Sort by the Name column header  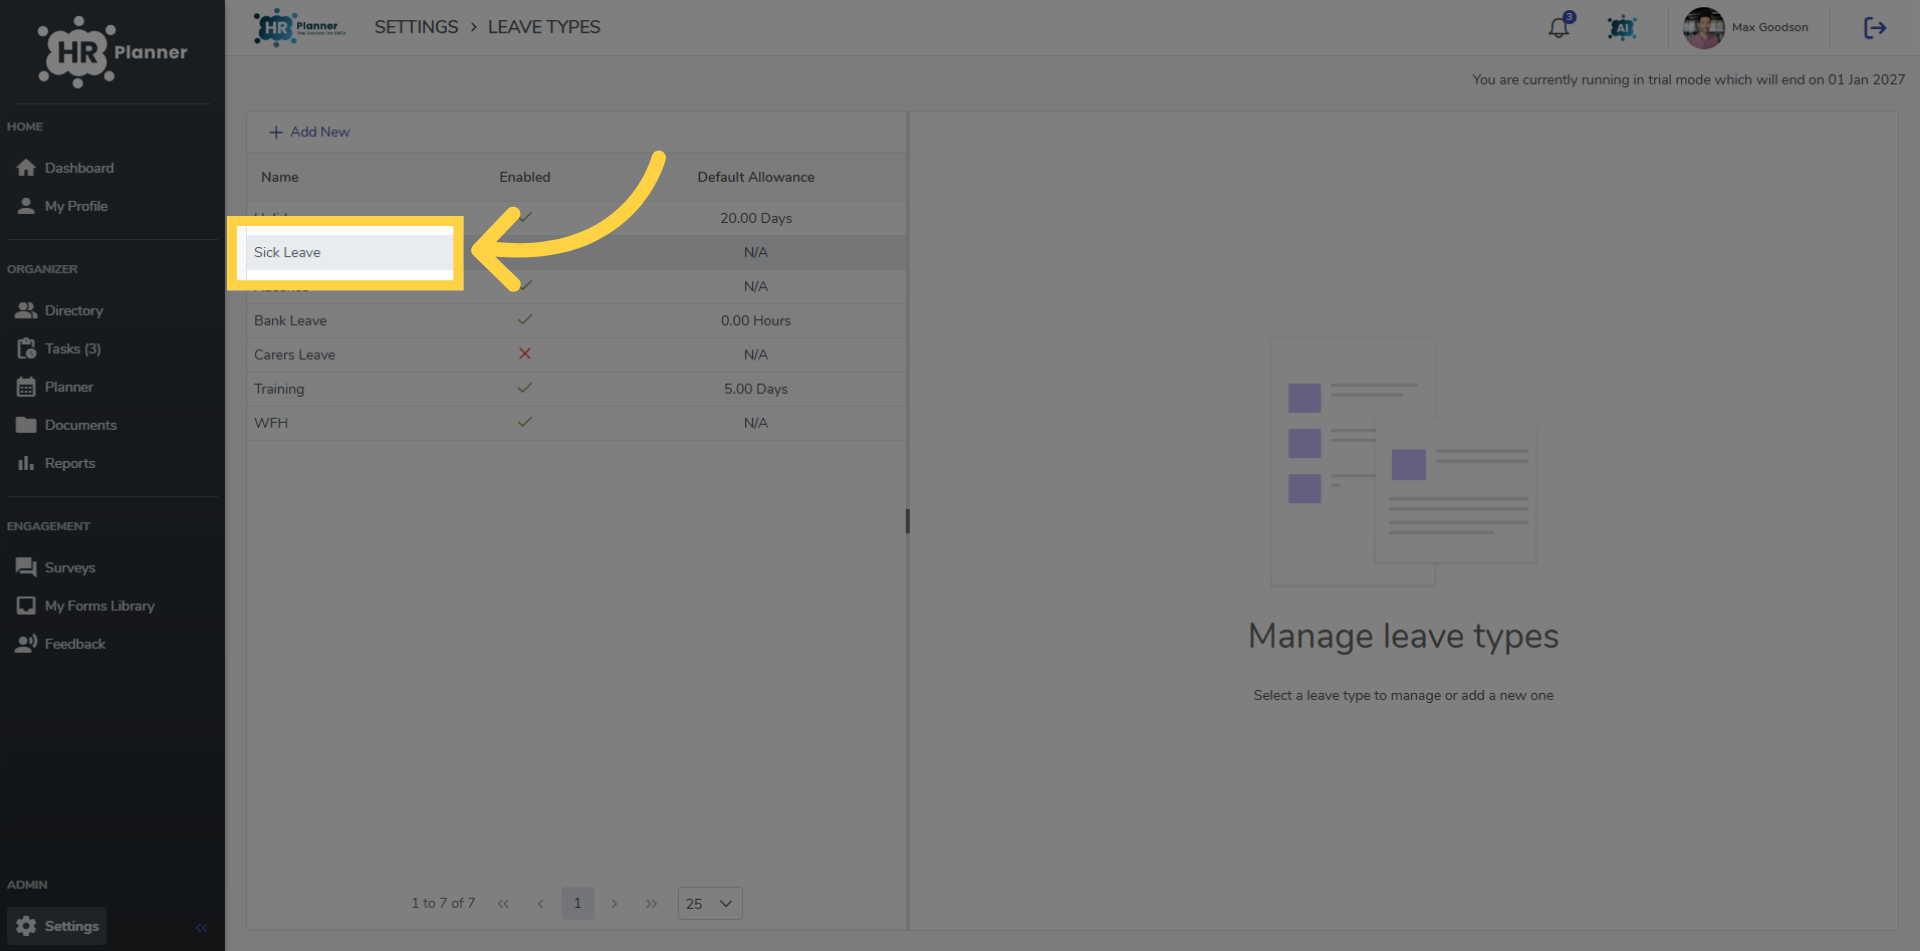tap(280, 177)
